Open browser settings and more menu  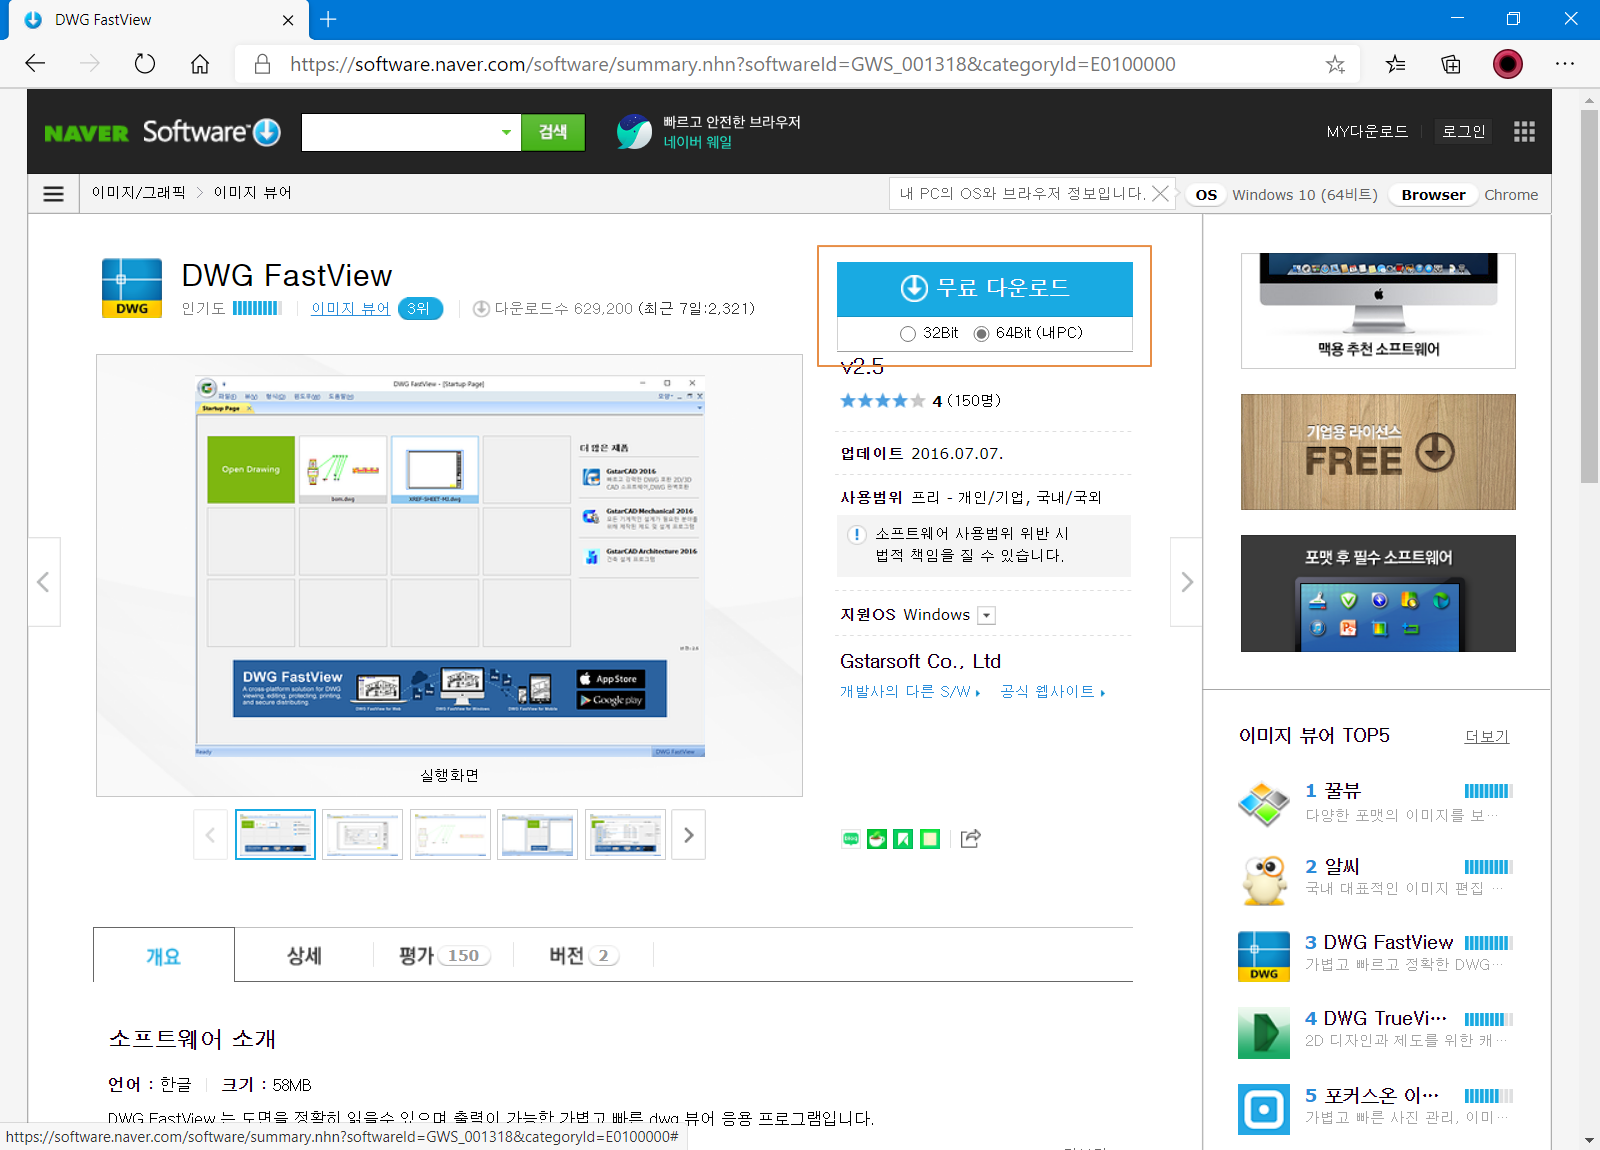click(x=1565, y=64)
